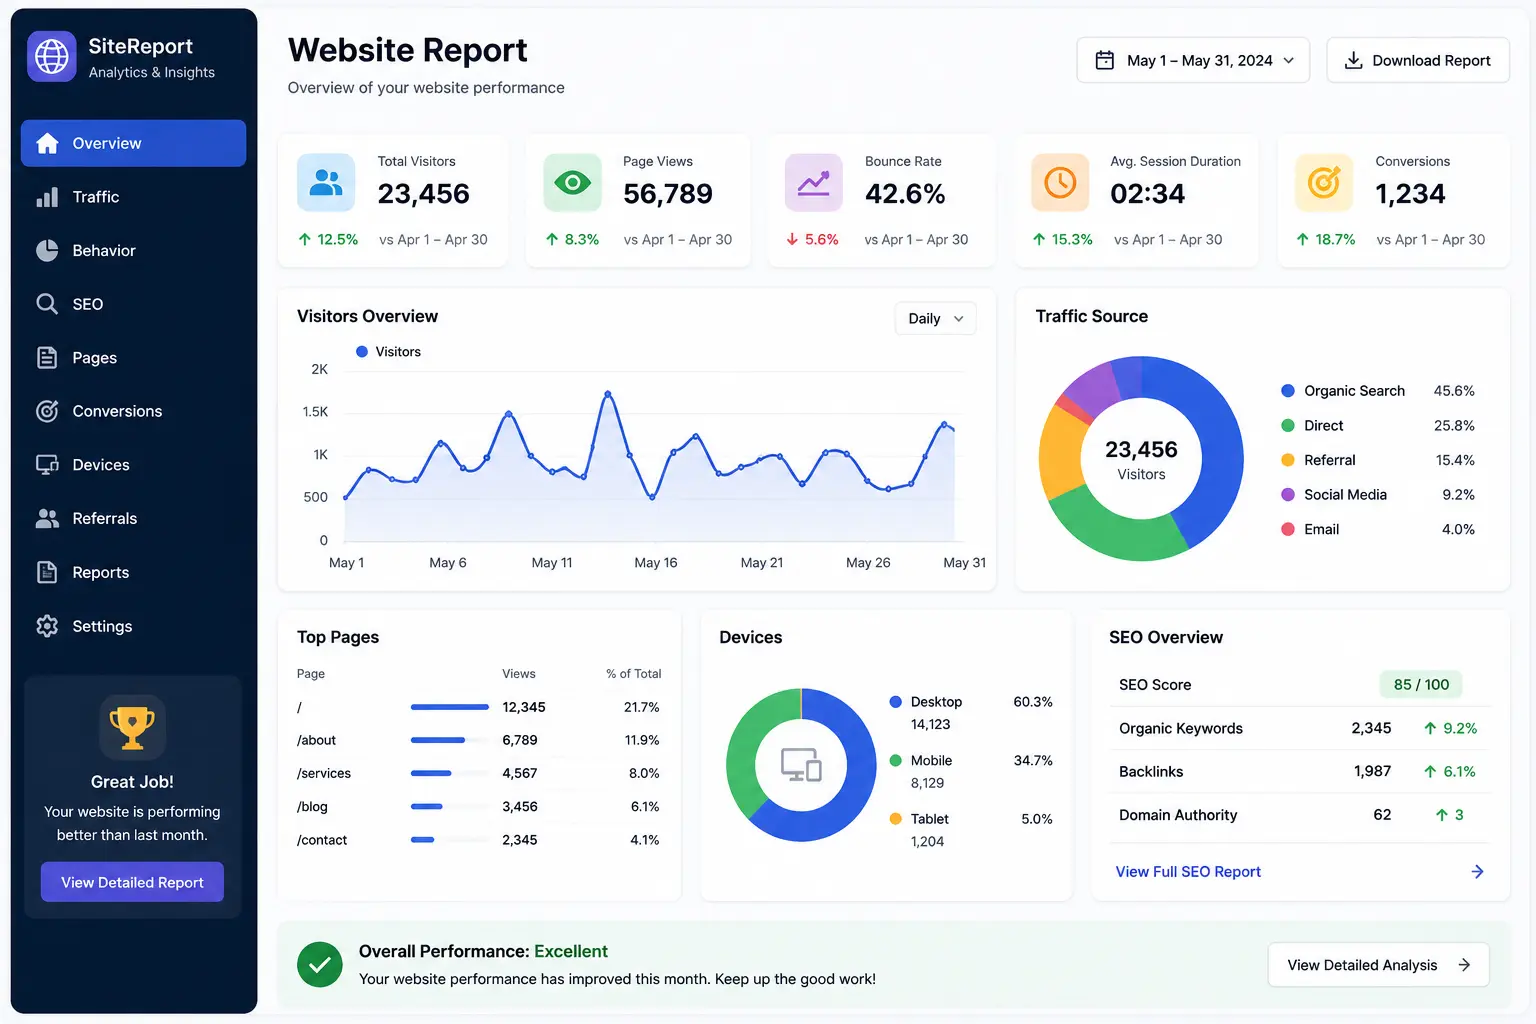Open the Daily interval dropdown
The height and width of the screenshot is (1024, 1536).
click(x=935, y=319)
